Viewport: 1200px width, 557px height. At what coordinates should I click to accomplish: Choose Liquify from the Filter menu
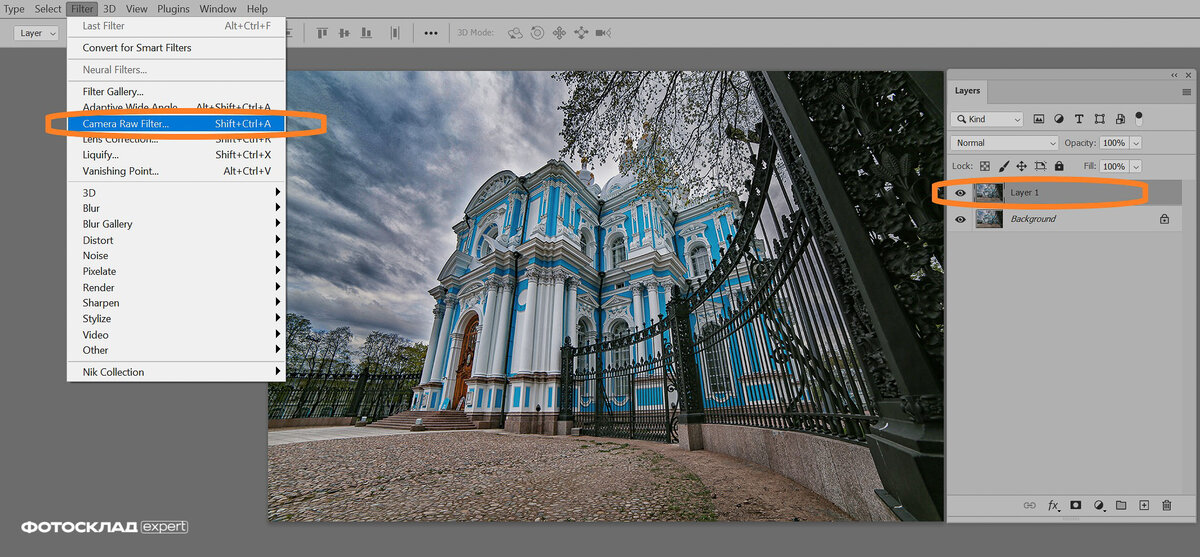pos(176,155)
